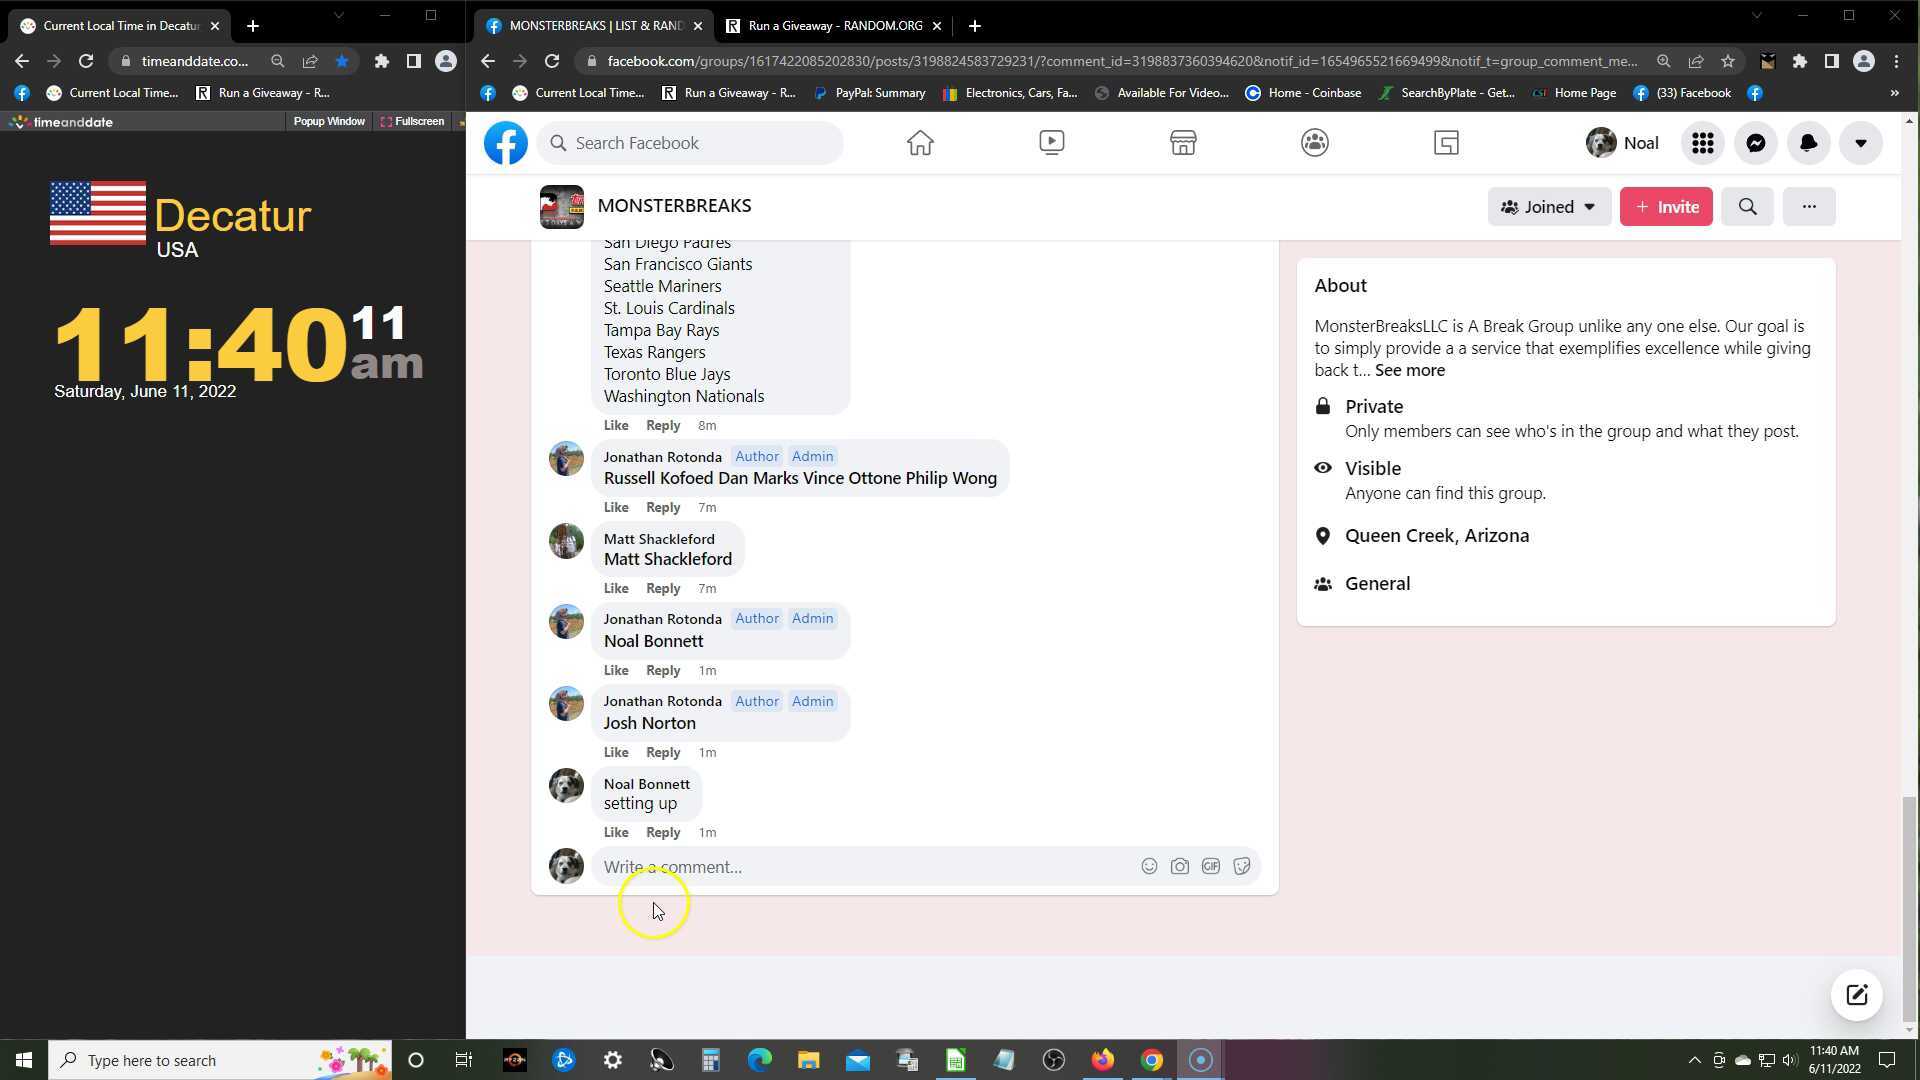Open Chrome from Windows taskbar
Image resolution: width=1920 pixels, height=1080 pixels.
[x=1151, y=1060]
